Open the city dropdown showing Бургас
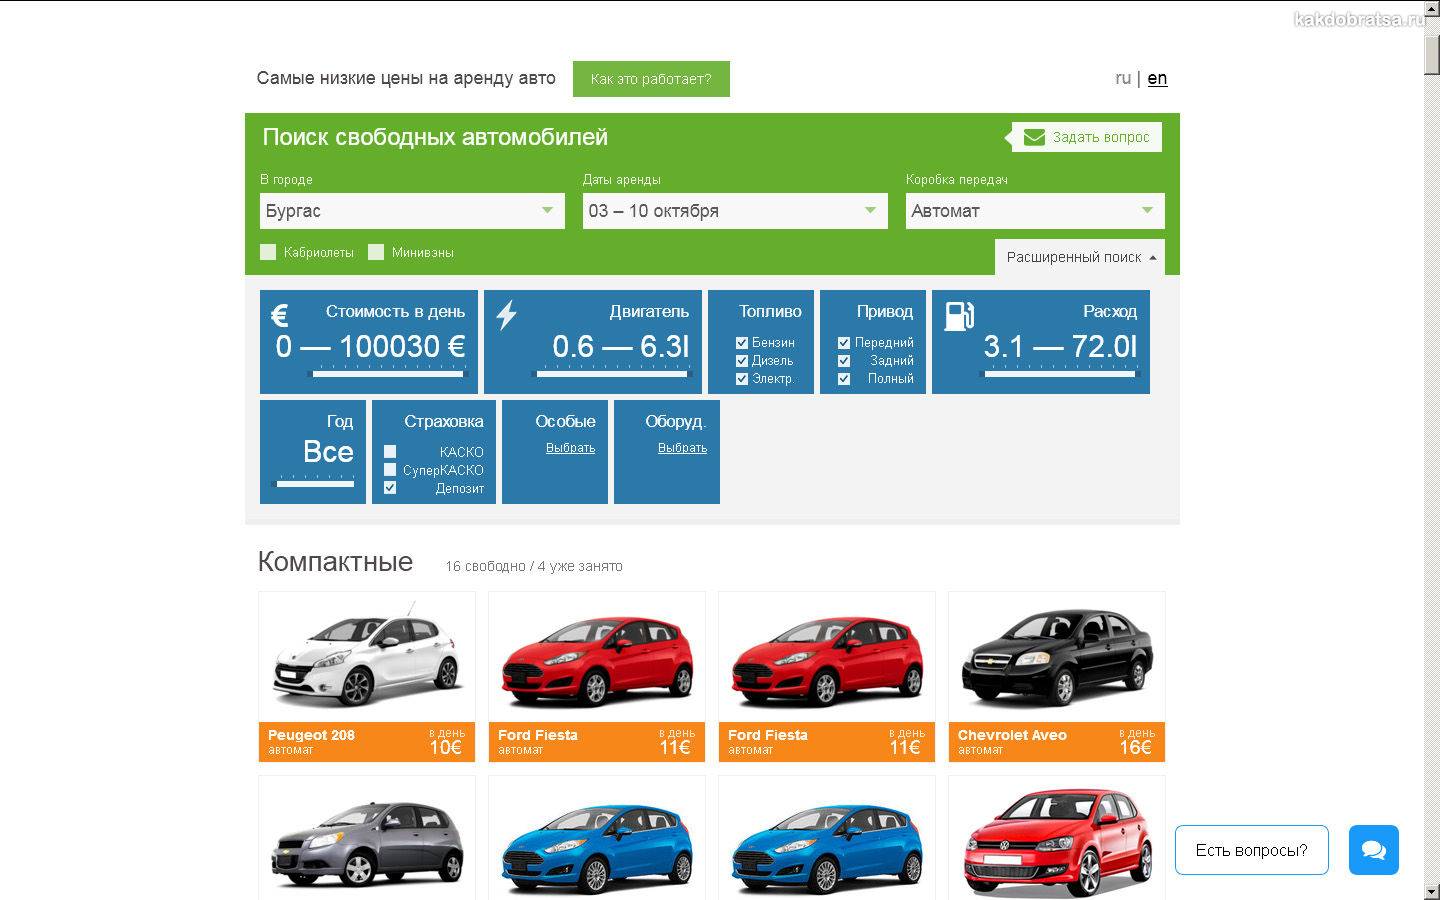This screenshot has height=900, width=1440. (412, 211)
